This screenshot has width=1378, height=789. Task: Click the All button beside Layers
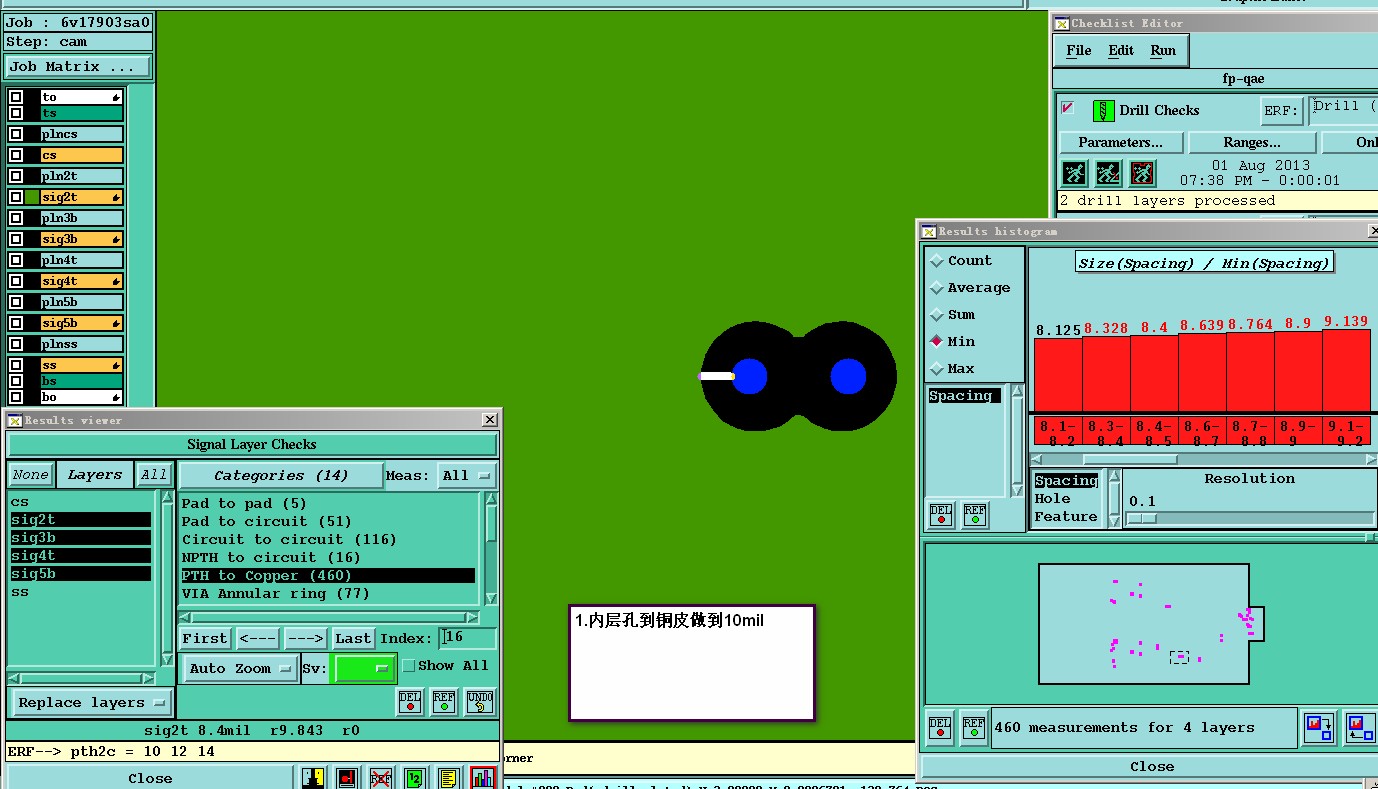(153, 475)
